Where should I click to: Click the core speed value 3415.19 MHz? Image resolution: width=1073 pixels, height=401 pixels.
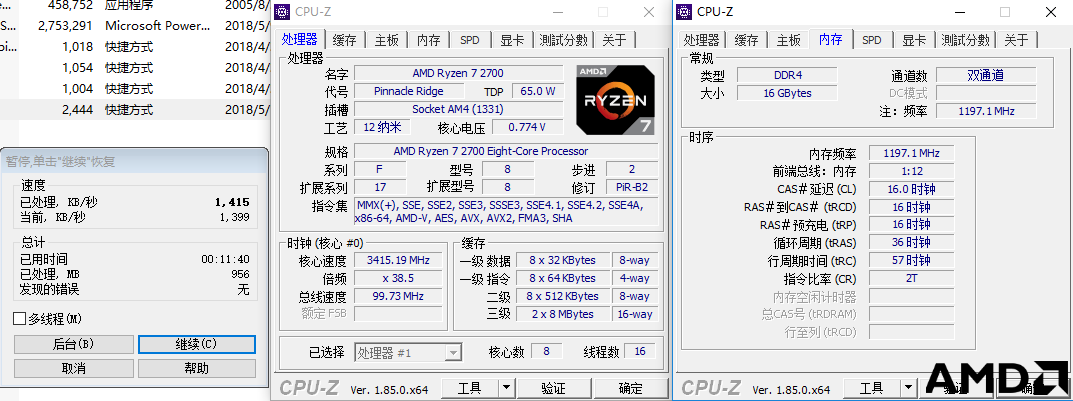click(x=398, y=260)
